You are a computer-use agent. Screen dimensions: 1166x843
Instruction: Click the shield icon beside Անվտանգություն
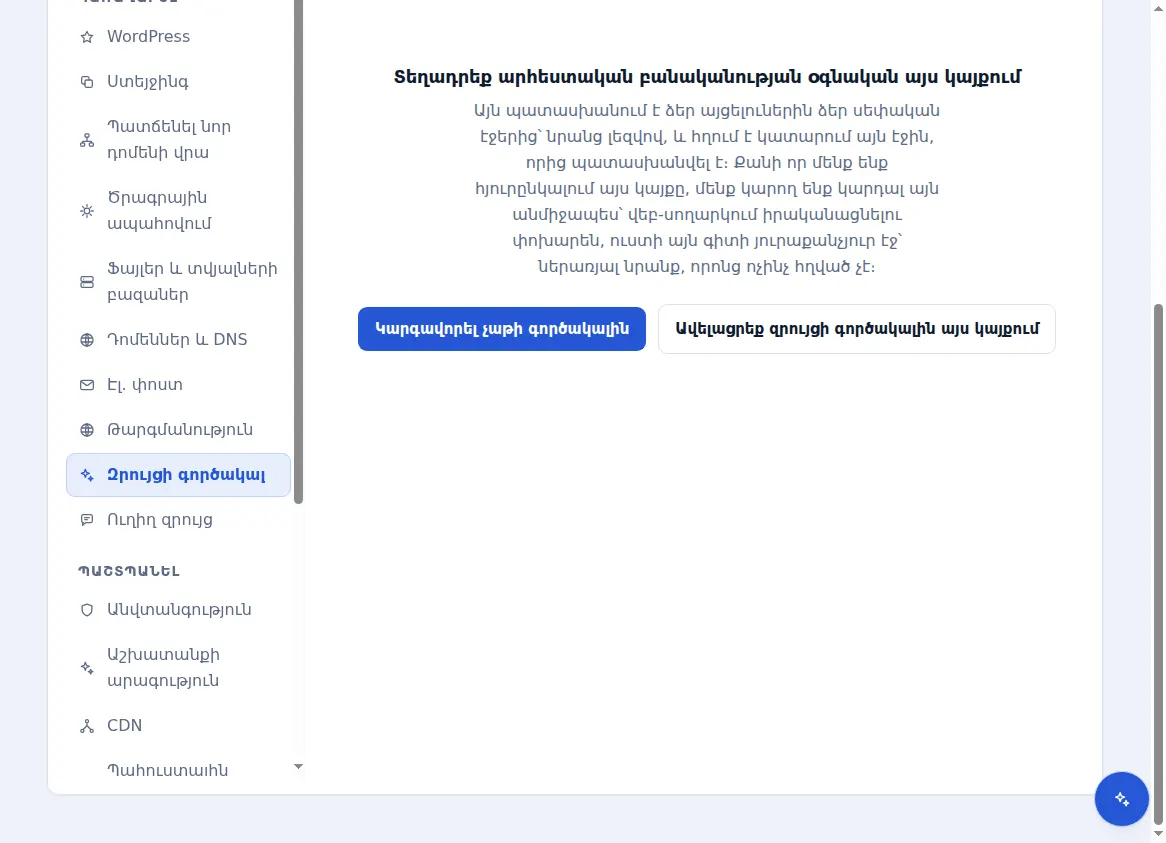[87, 610]
